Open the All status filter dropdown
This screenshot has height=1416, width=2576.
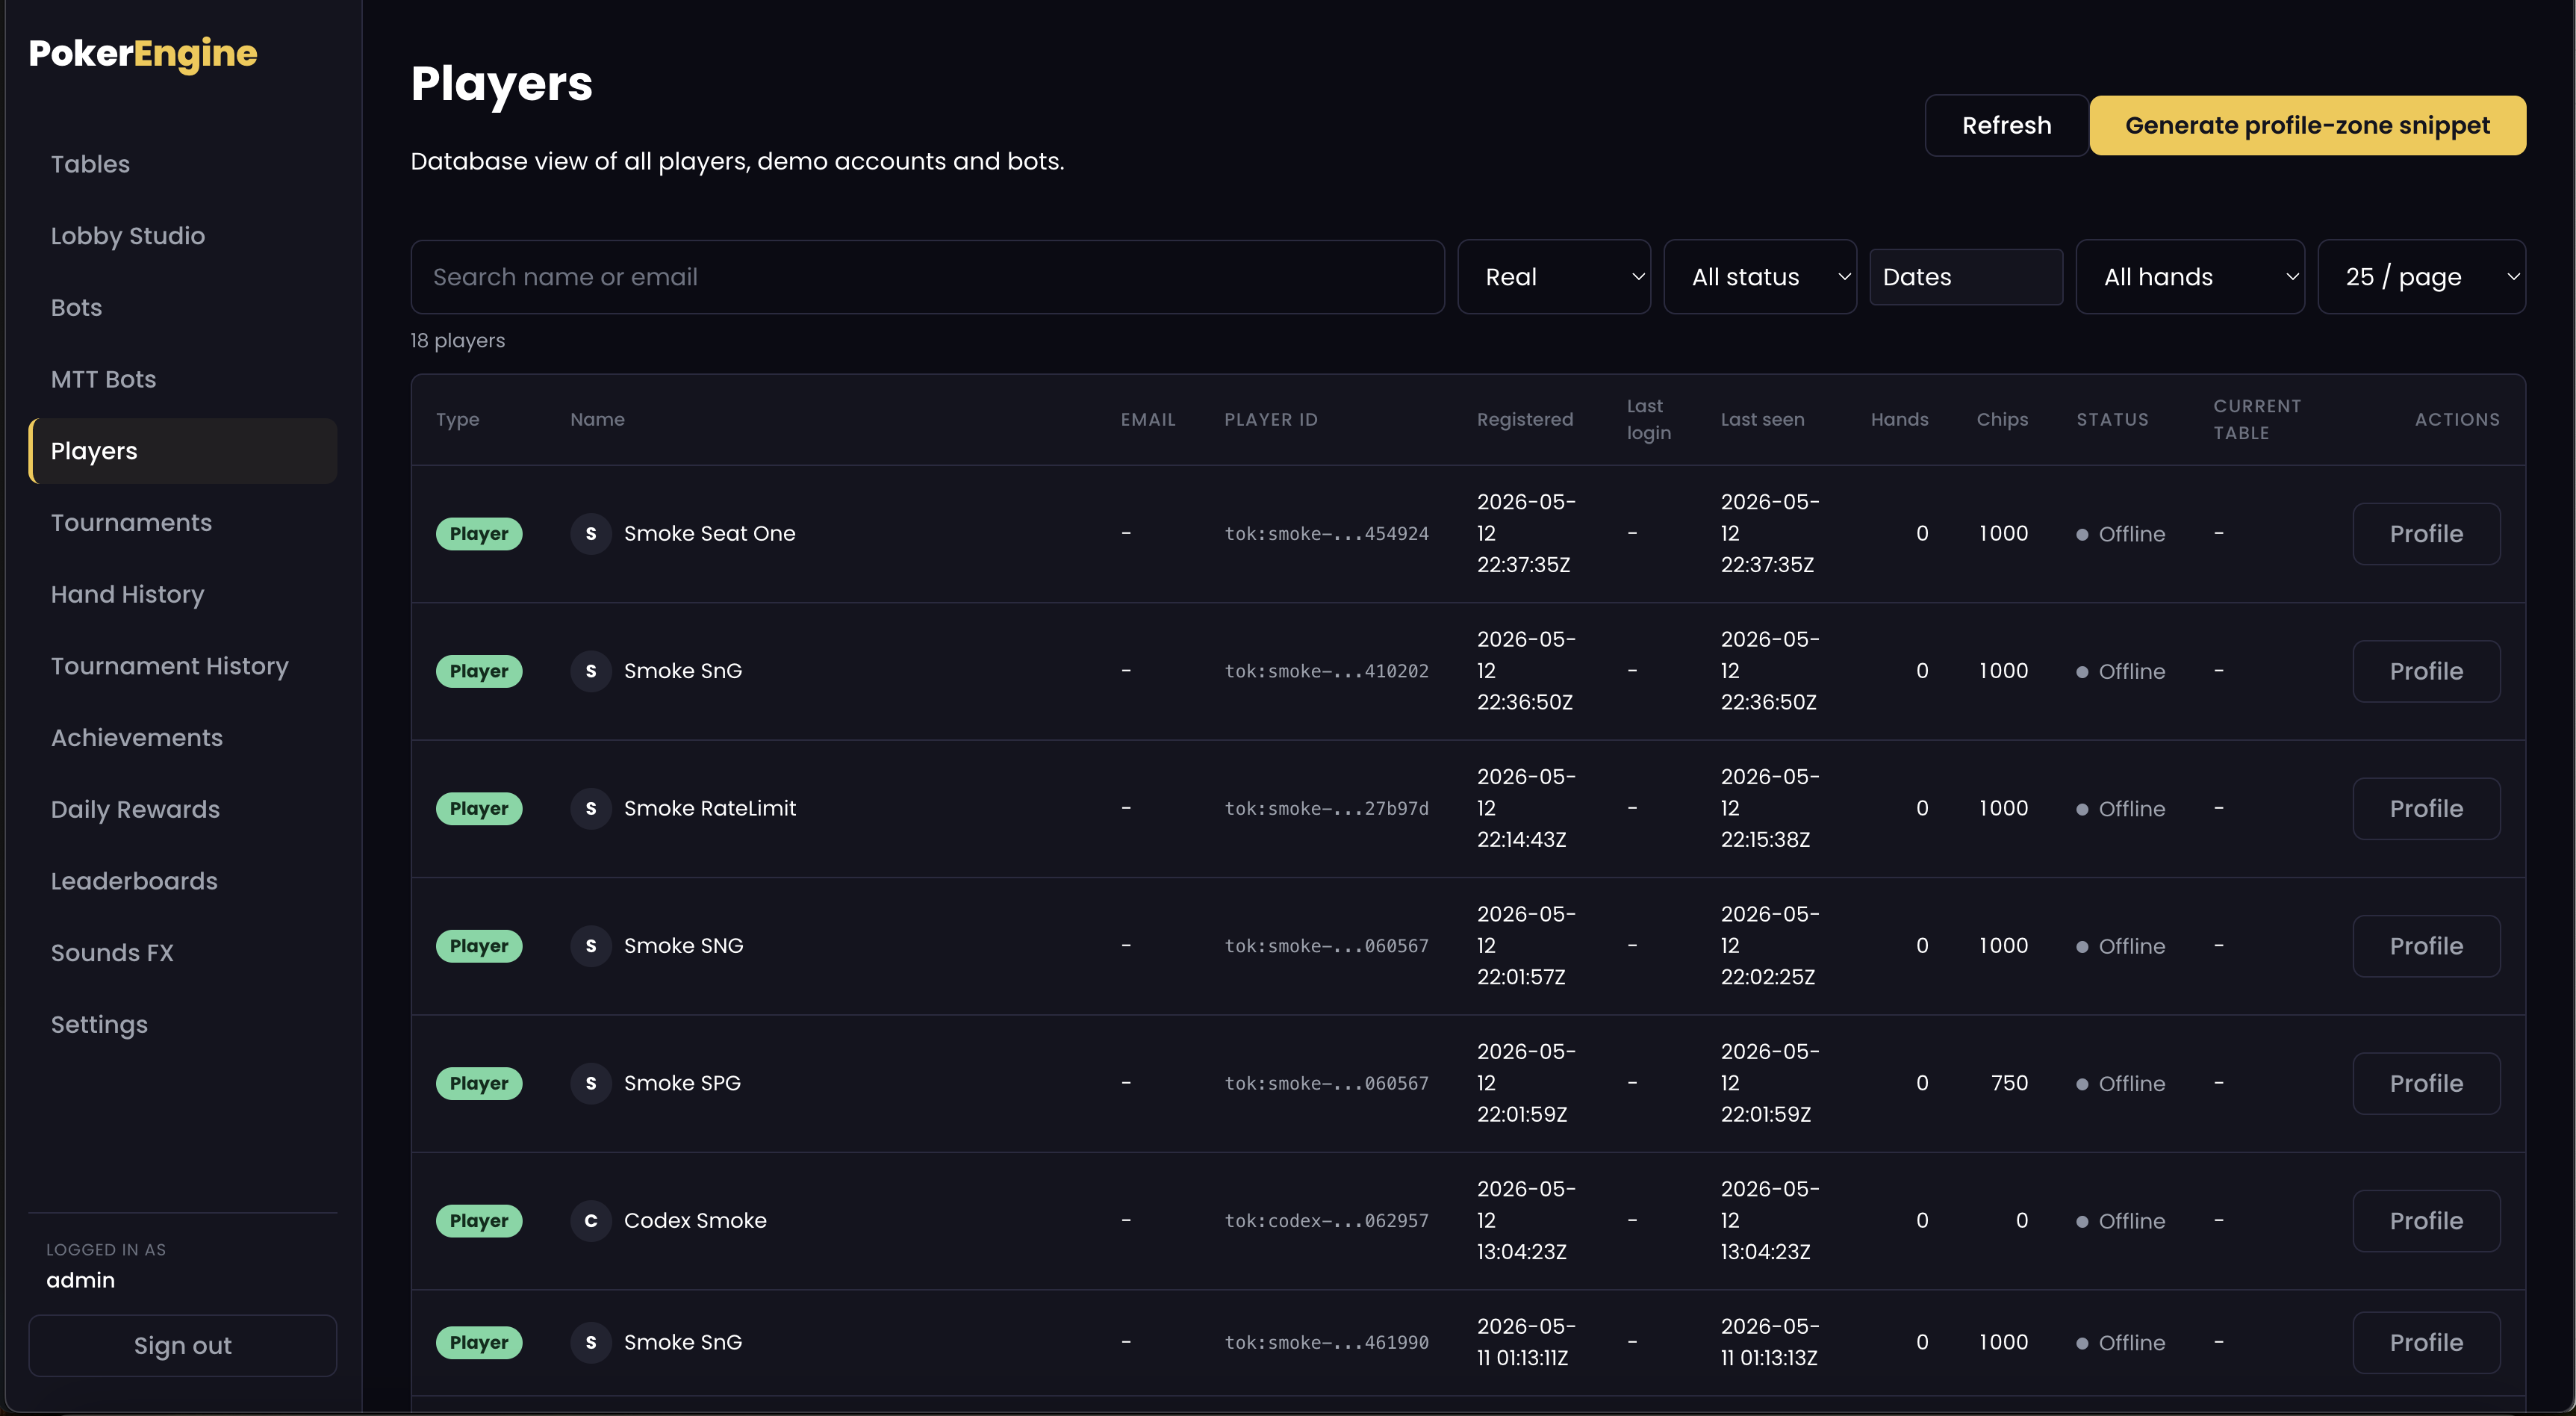point(1760,277)
